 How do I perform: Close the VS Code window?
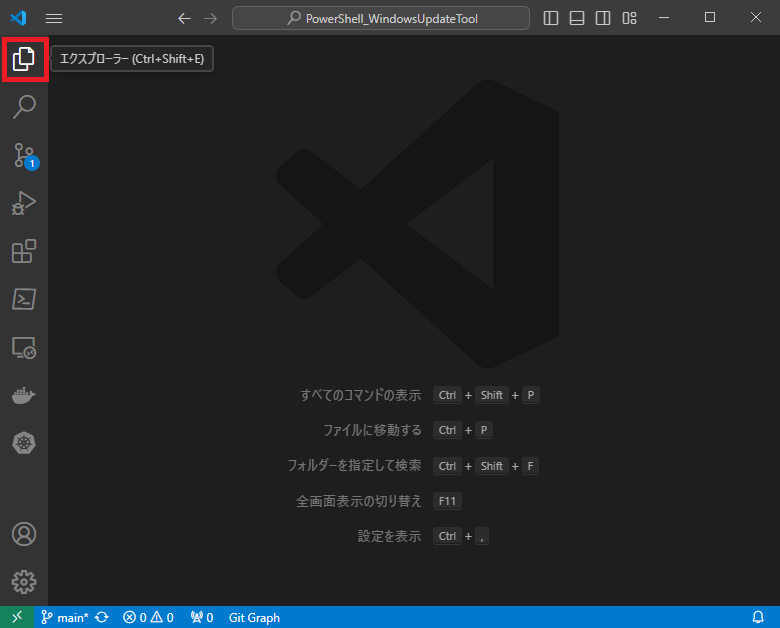pos(756,17)
